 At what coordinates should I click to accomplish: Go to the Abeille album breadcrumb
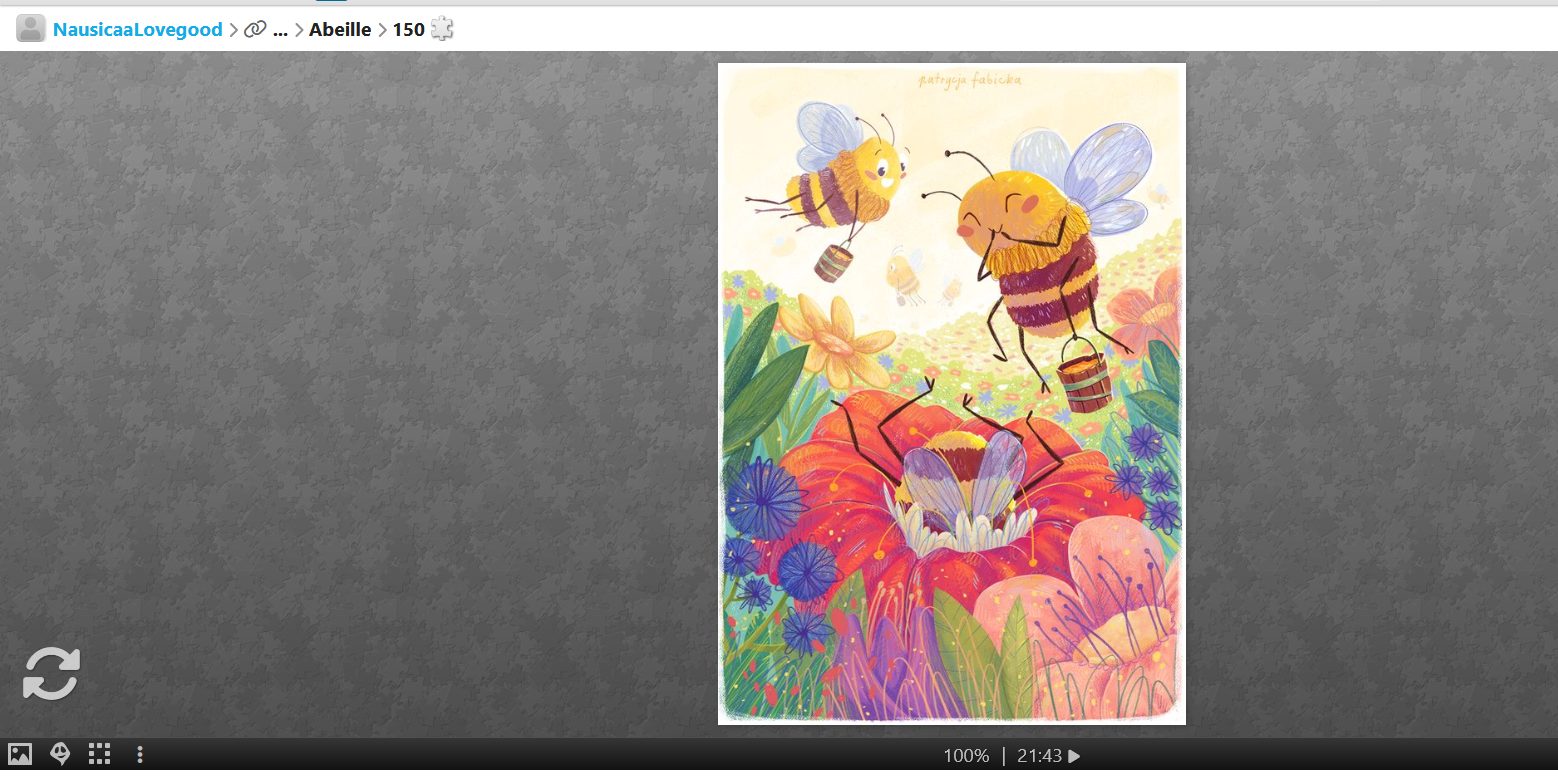coord(340,30)
